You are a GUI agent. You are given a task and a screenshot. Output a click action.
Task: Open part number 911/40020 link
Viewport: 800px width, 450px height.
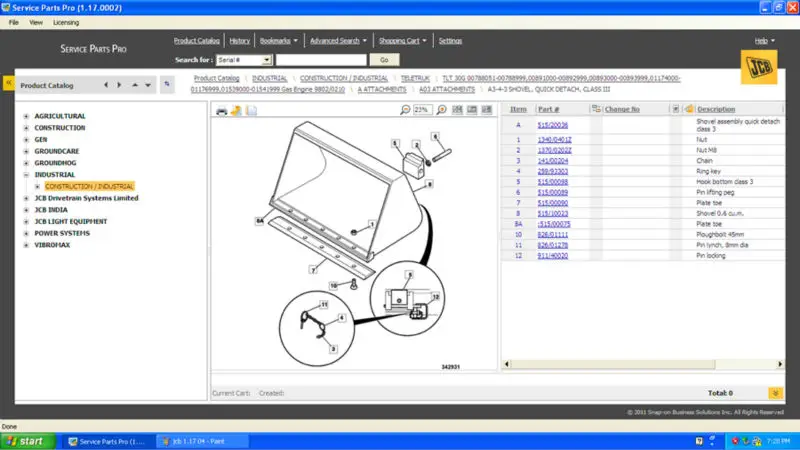[x=553, y=256]
